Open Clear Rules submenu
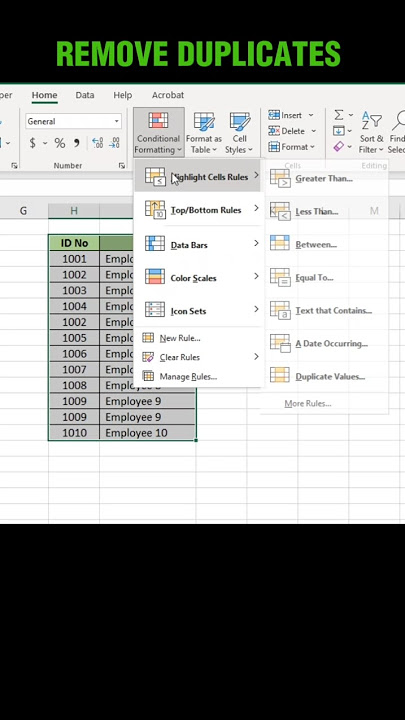The image size is (405, 720). coord(198,357)
